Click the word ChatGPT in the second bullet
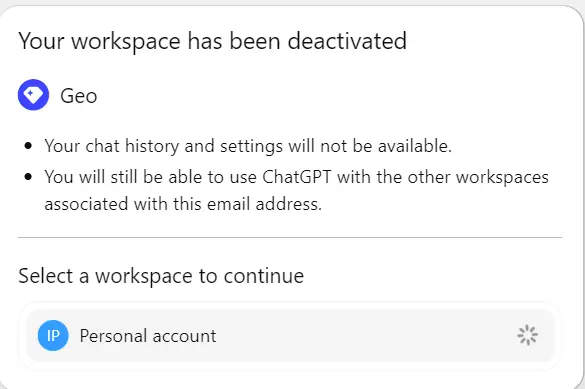Image resolution: width=585 pixels, height=389 pixels. 297,177
